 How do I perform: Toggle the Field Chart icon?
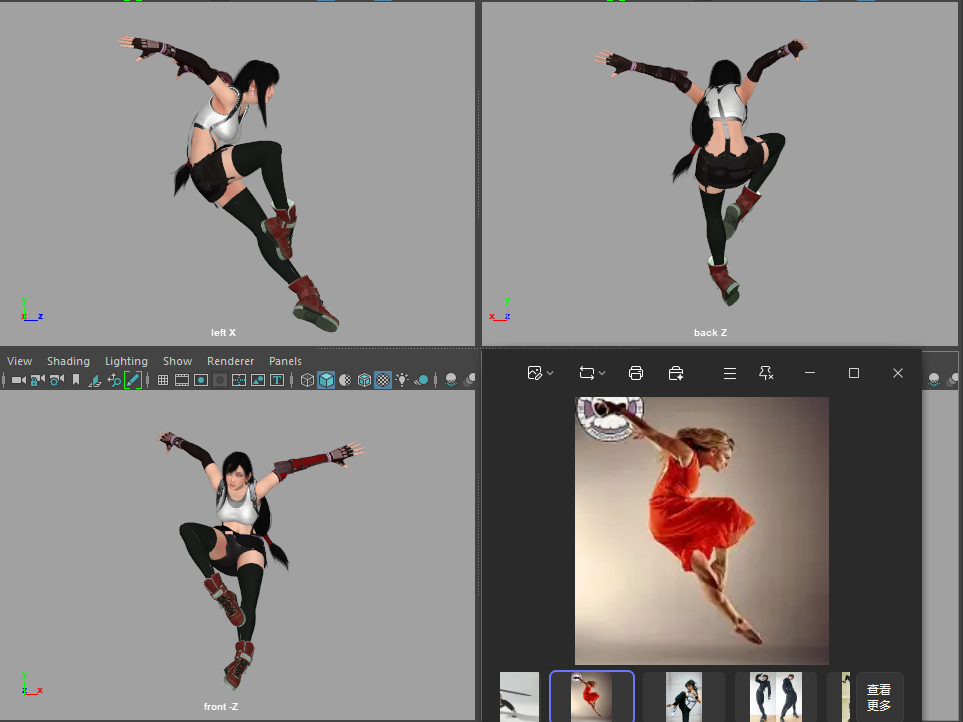[239, 380]
